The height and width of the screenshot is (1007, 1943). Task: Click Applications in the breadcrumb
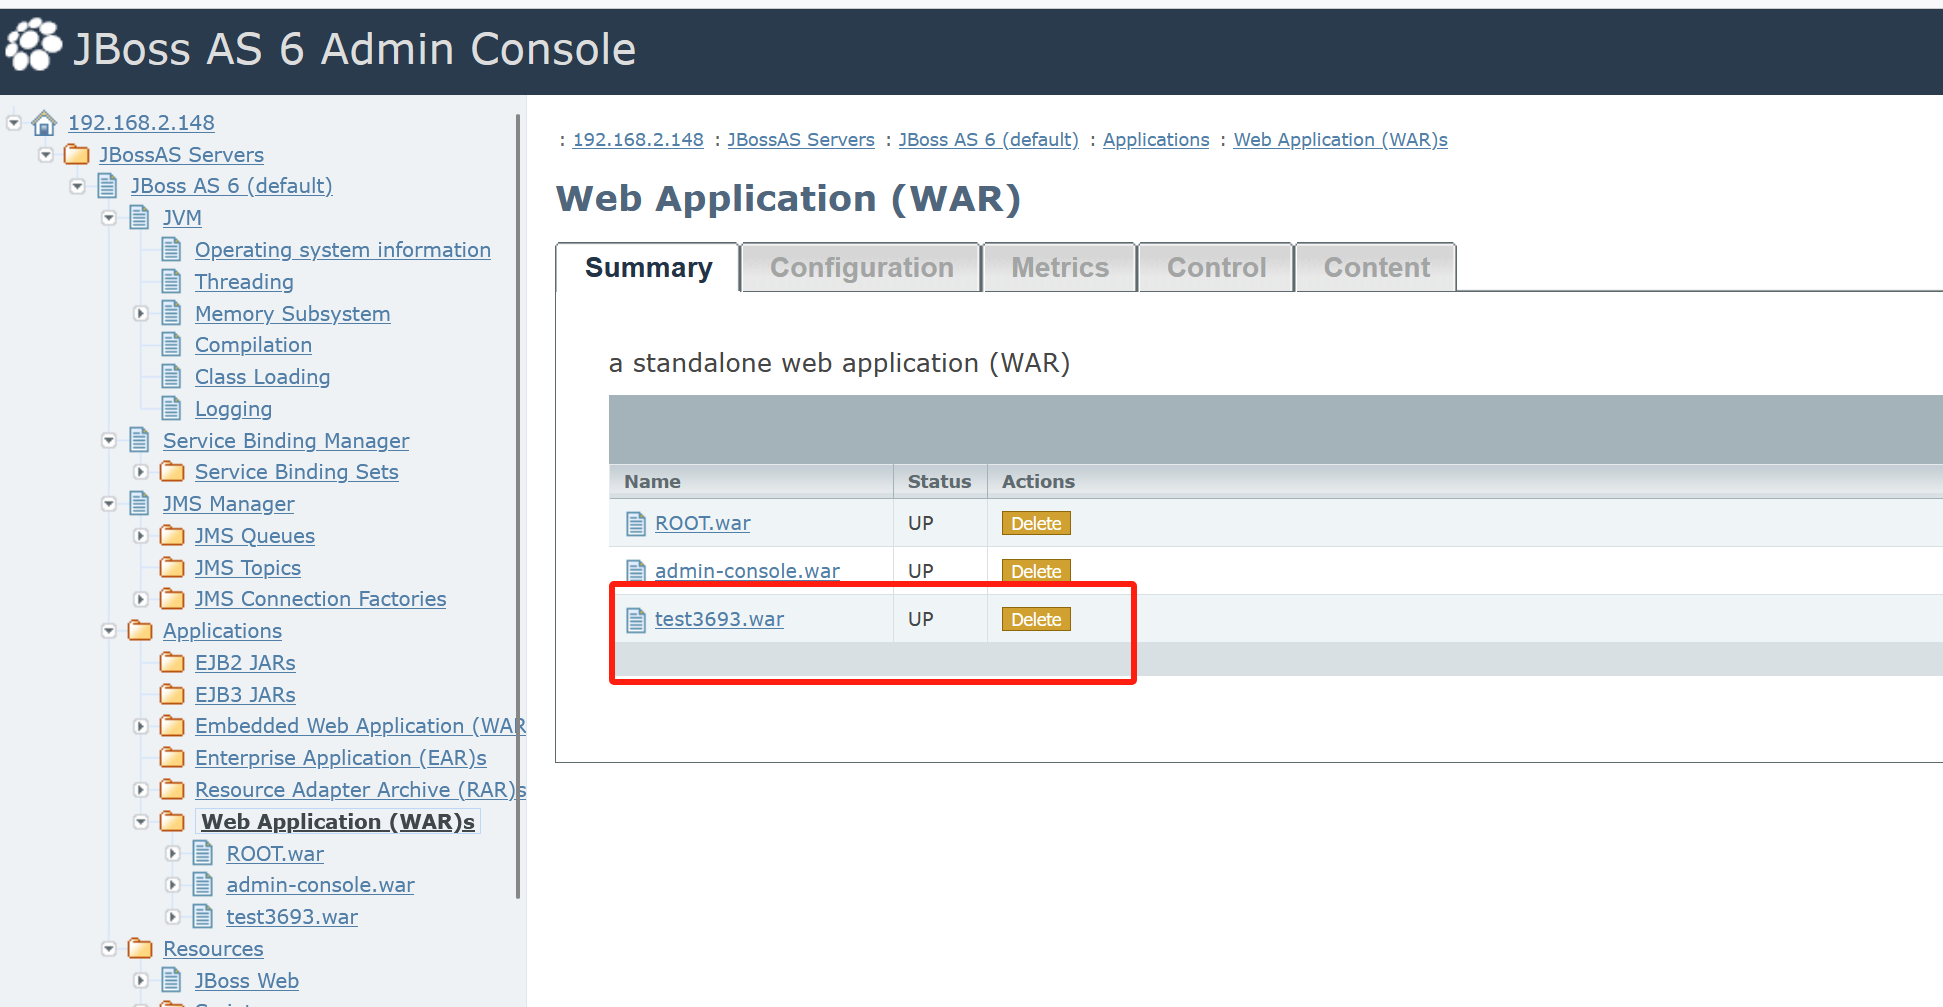[x=1156, y=140]
